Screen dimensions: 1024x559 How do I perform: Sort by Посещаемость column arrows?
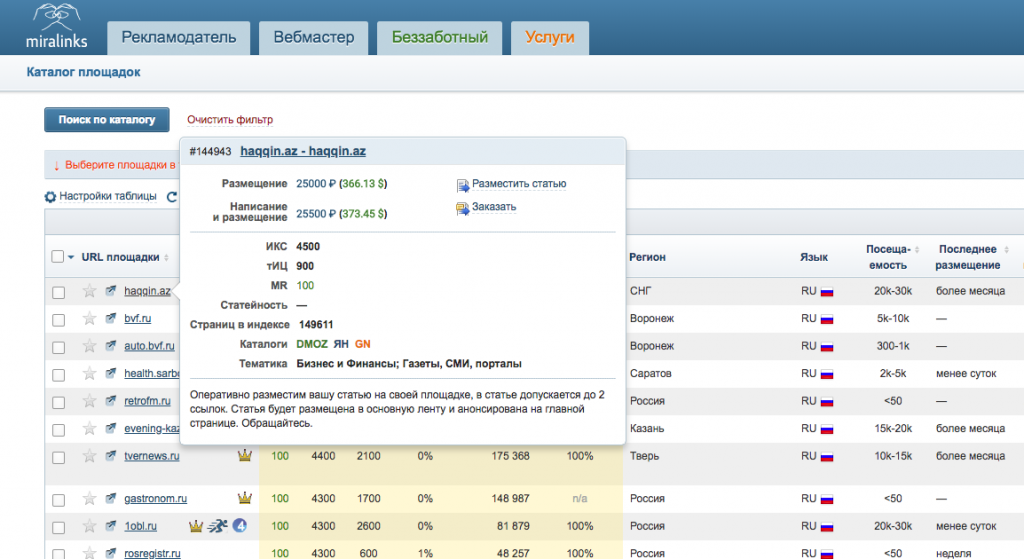coord(917,249)
